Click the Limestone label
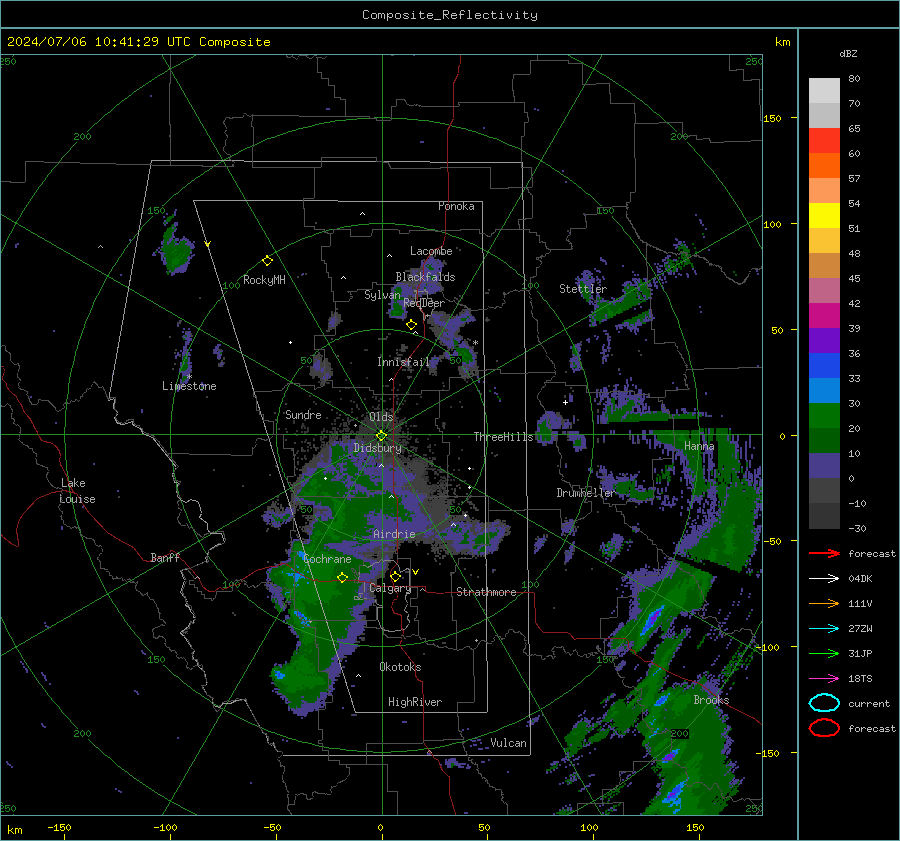This screenshot has width=900, height=841. pos(189,386)
